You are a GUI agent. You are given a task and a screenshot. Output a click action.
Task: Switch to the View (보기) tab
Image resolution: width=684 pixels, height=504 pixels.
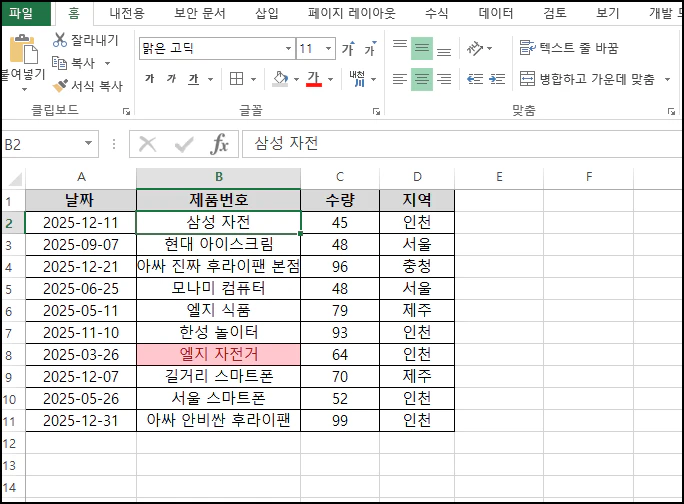608,13
